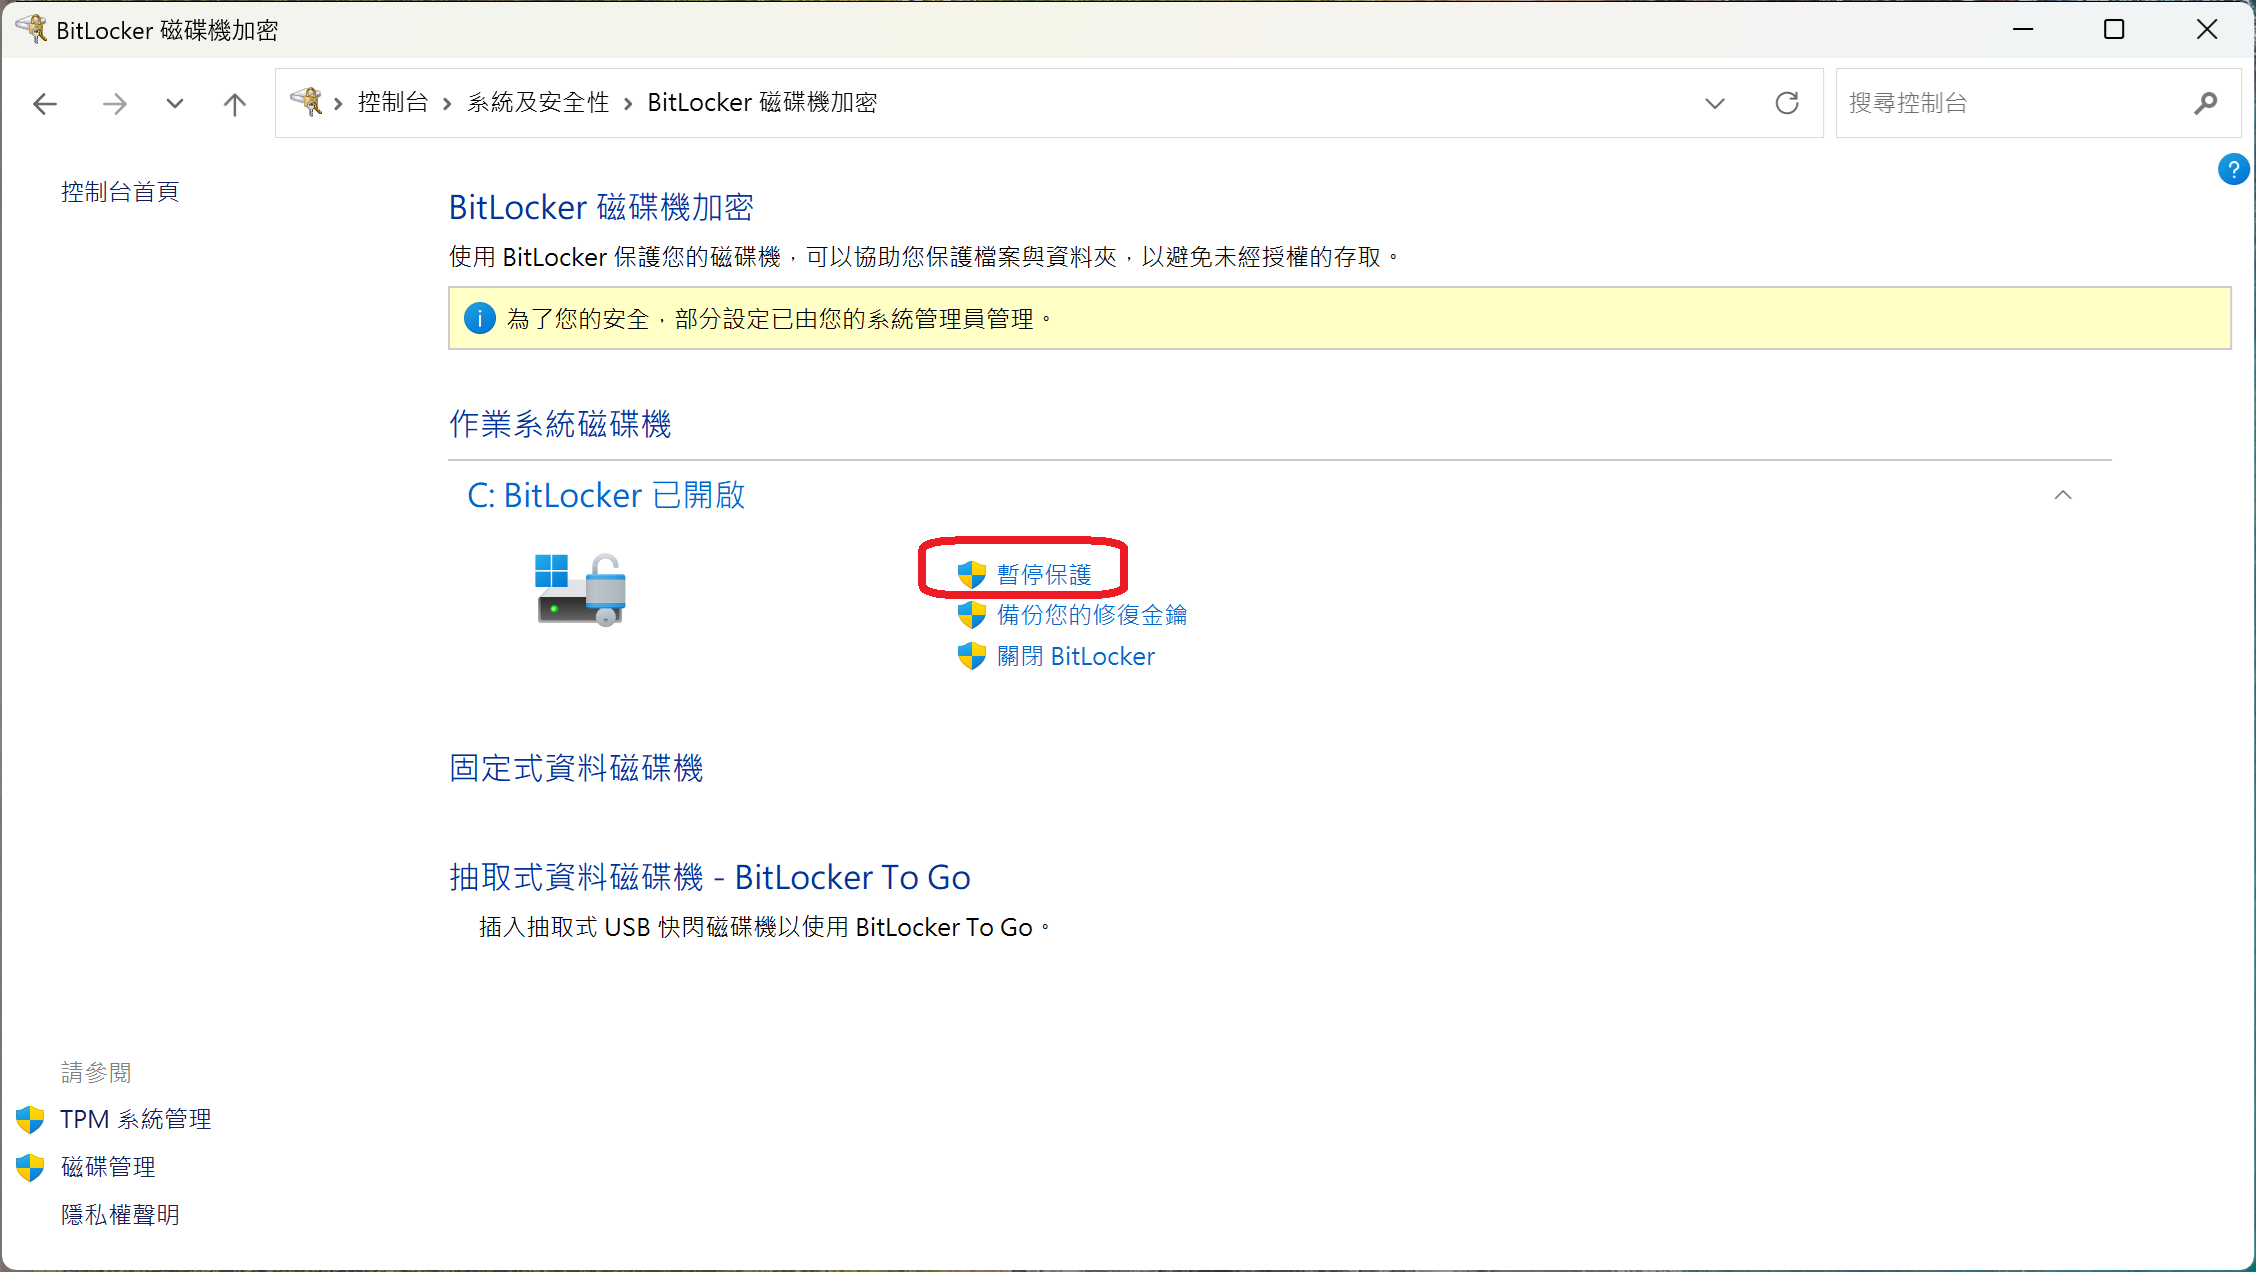Click shield icon beside 暫停保護
The height and width of the screenshot is (1272, 2256).
971,575
